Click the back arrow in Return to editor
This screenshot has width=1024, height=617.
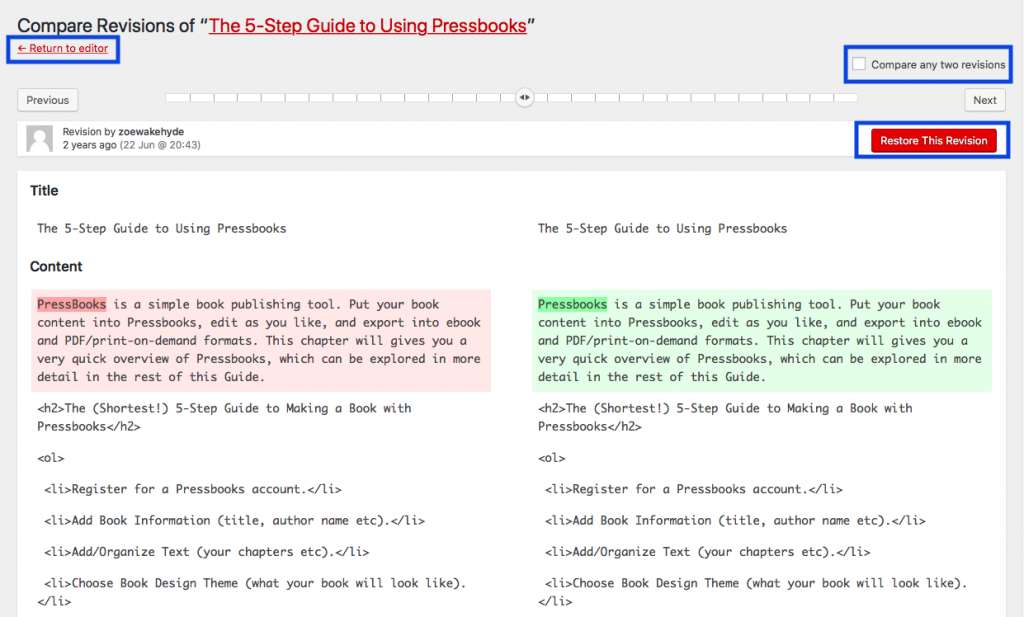tap(23, 48)
